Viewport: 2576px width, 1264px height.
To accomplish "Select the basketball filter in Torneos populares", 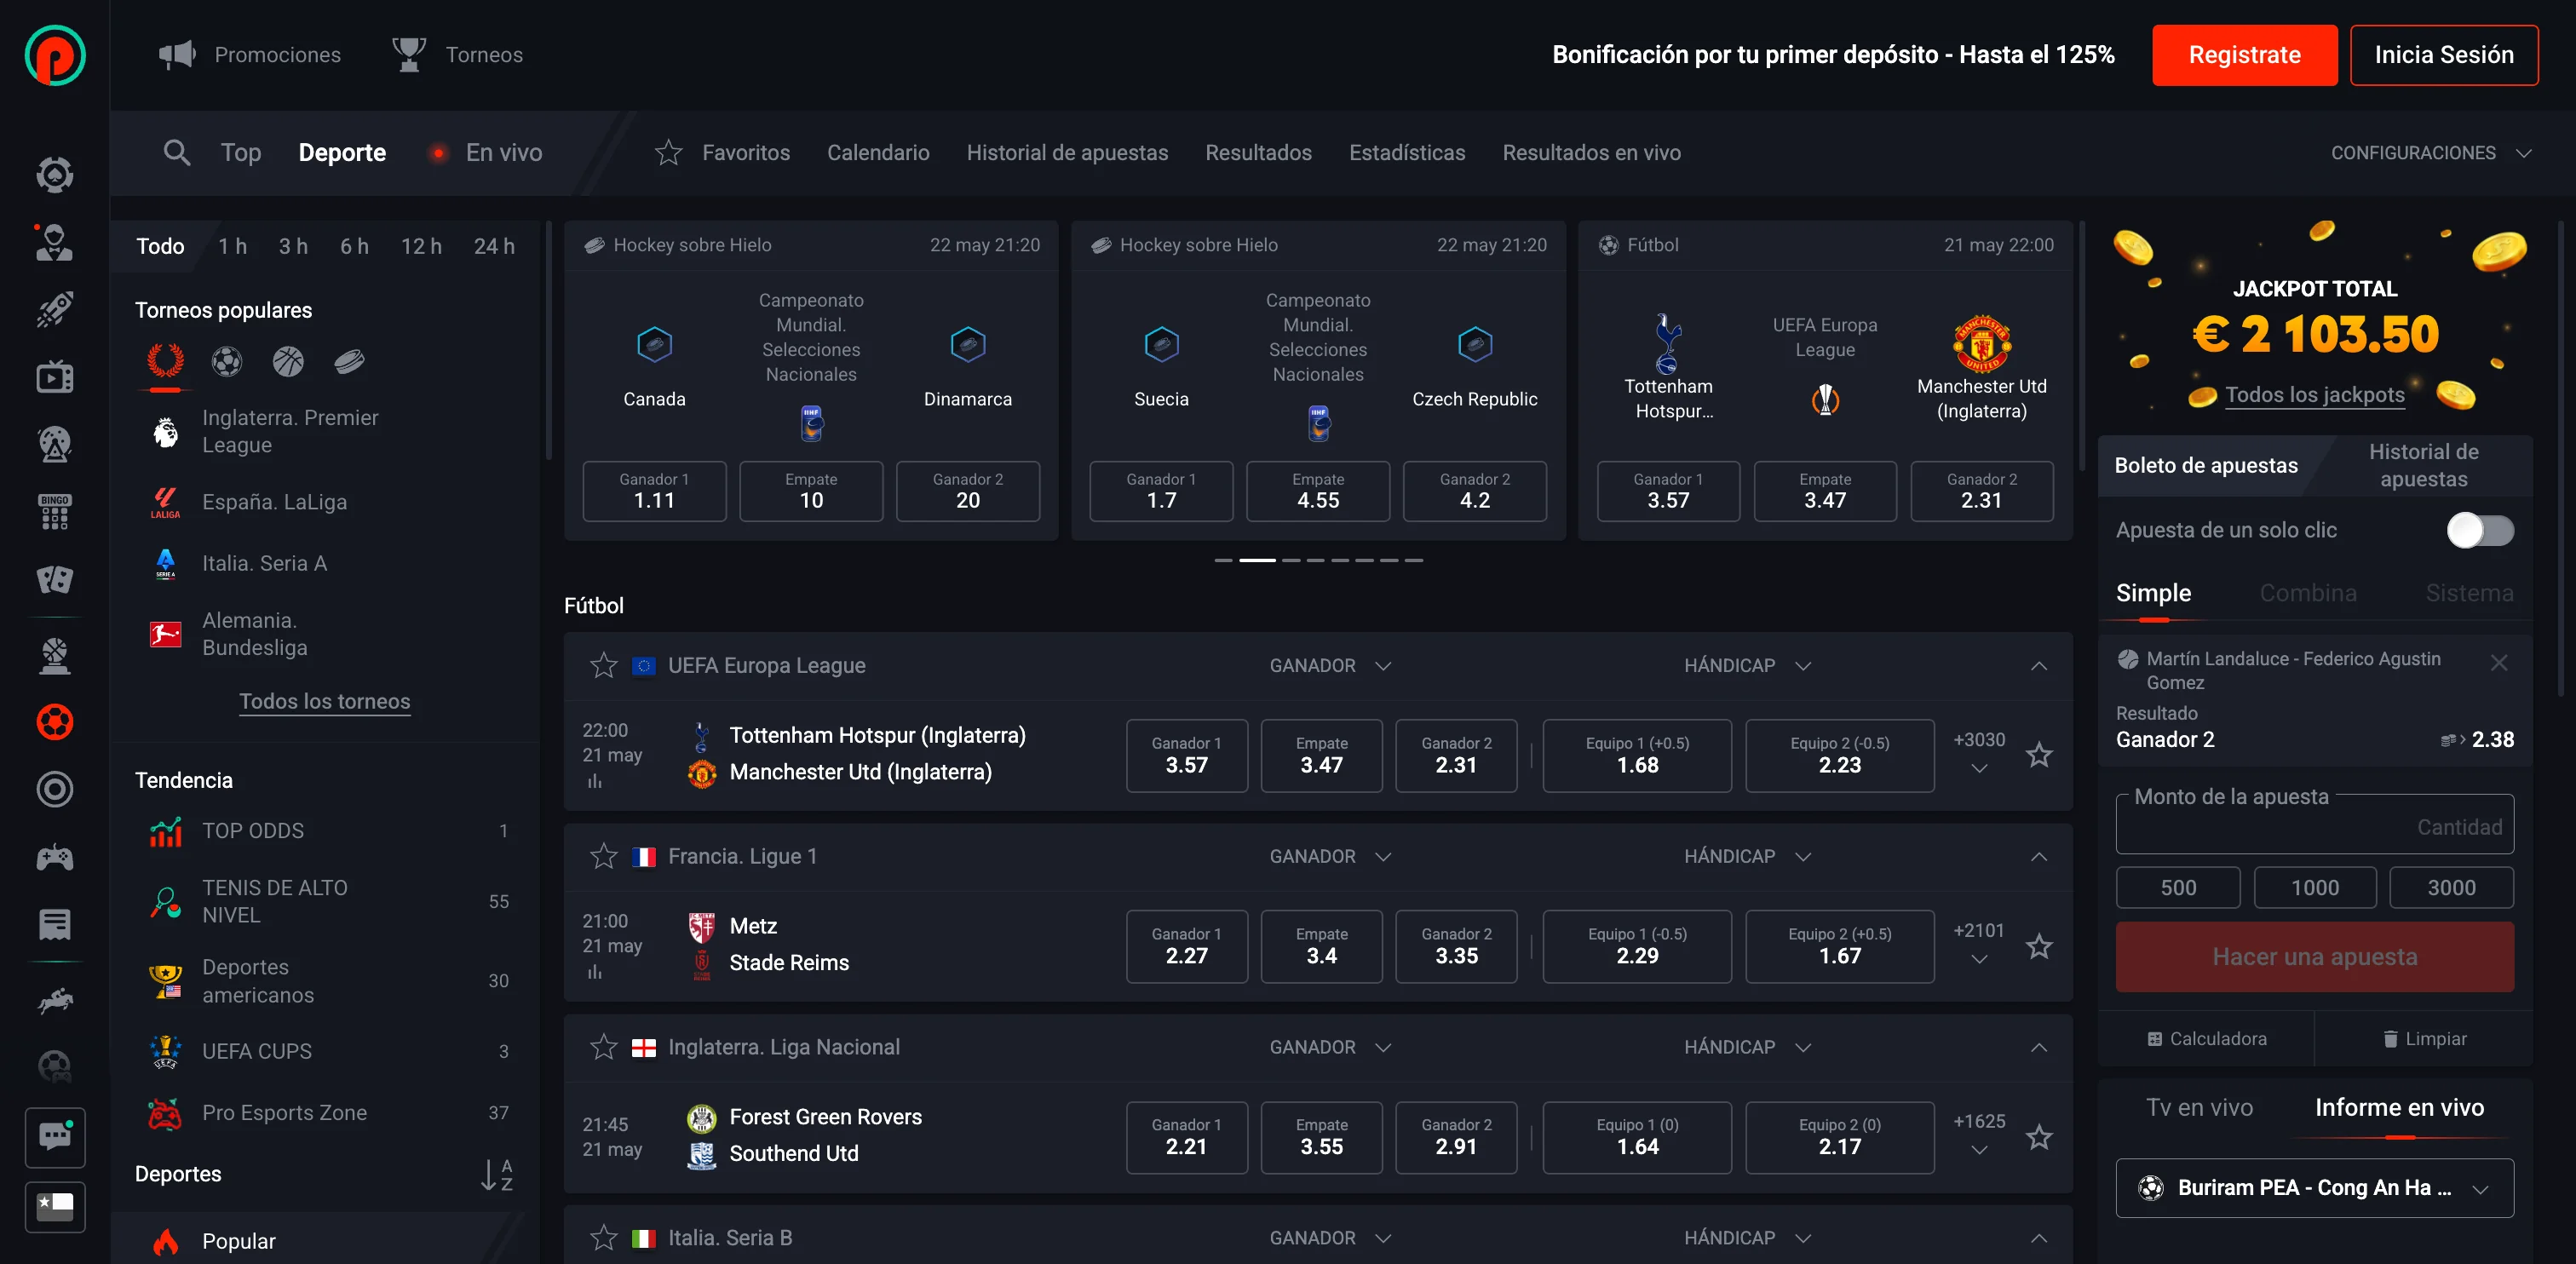I will [288, 361].
